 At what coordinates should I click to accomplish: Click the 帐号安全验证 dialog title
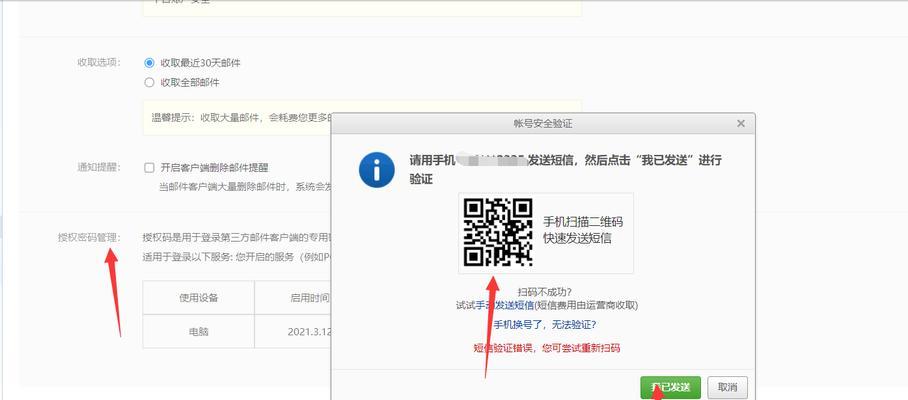click(x=543, y=123)
